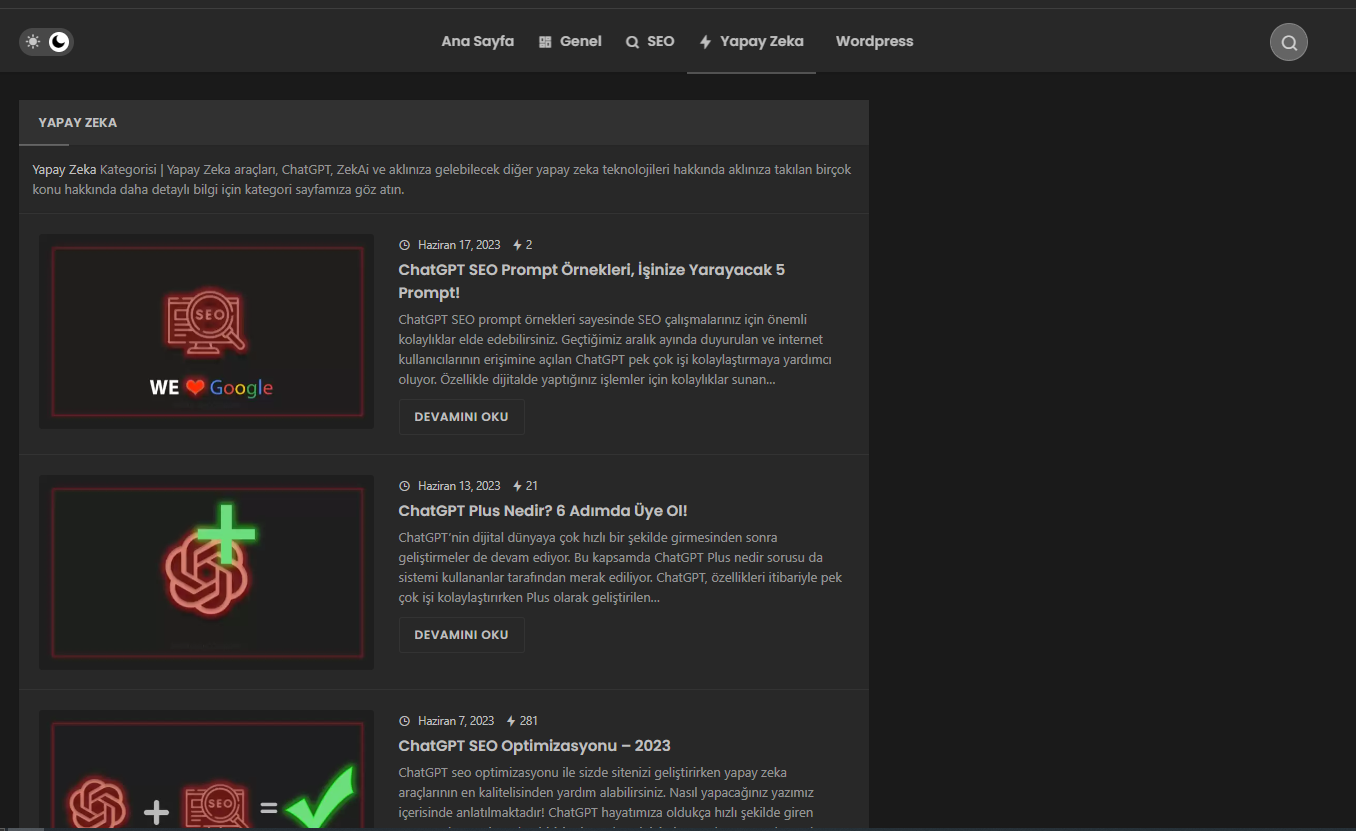Open the search button in the header
The width and height of the screenshot is (1356, 831).
coord(1289,42)
